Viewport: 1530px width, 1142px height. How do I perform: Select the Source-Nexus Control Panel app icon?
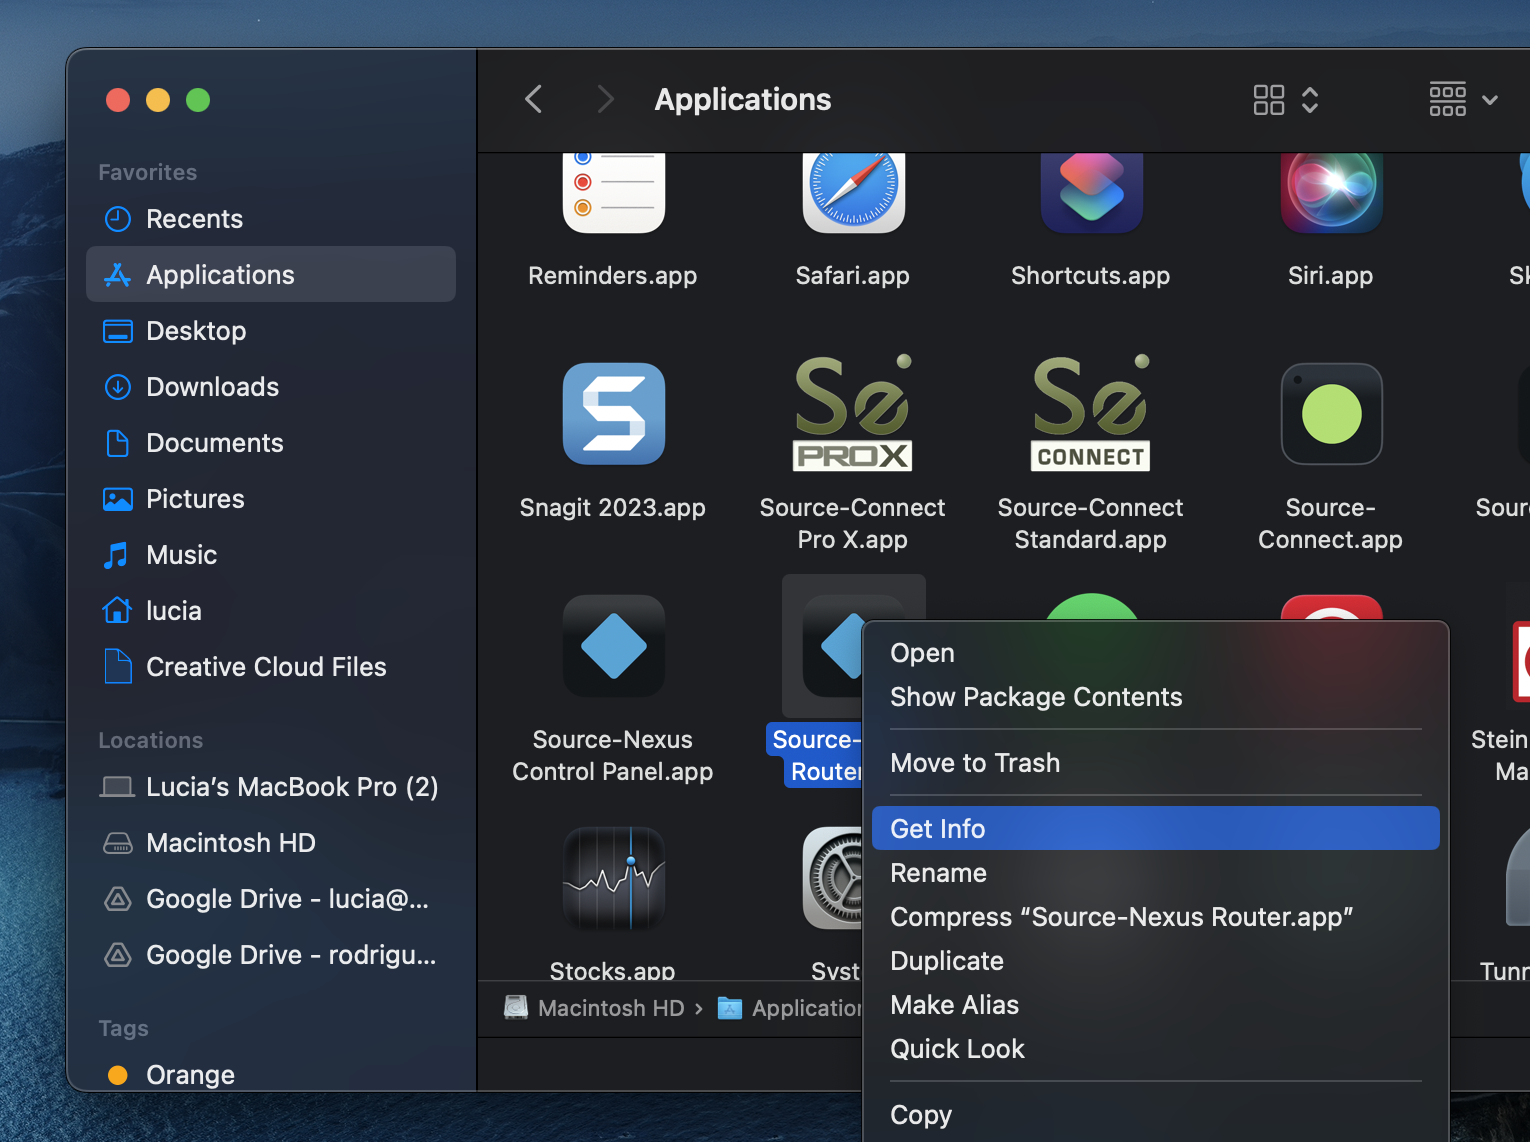pyautogui.click(x=613, y=646)
